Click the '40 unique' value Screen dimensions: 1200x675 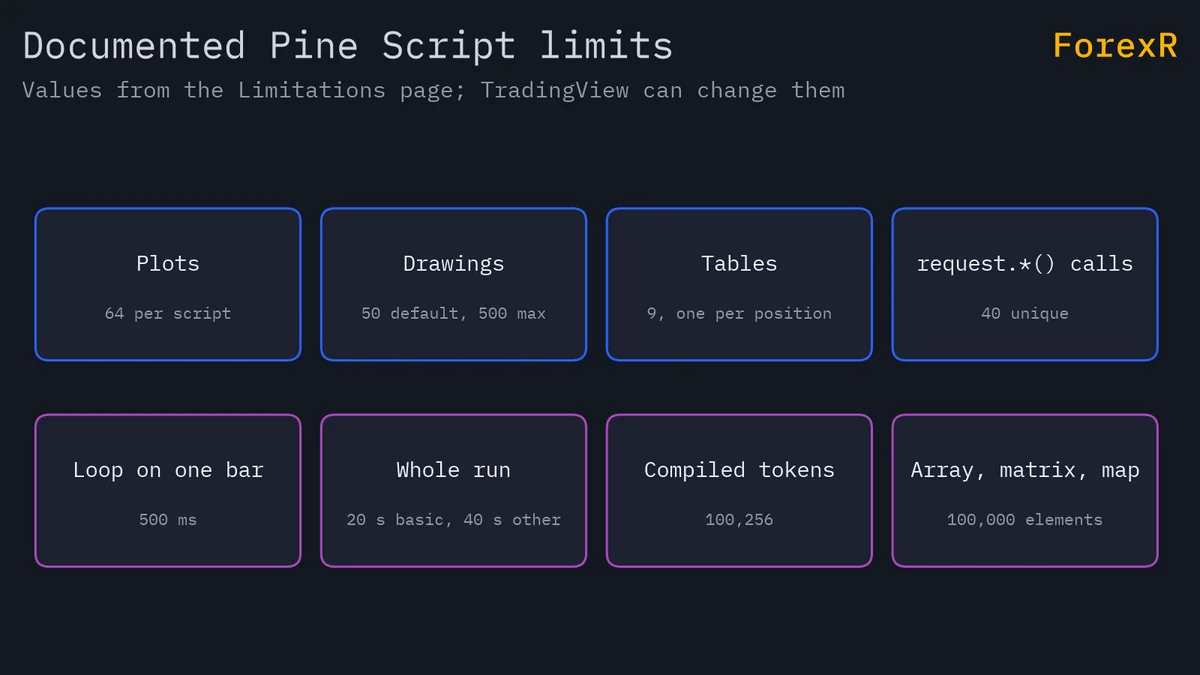pos(1025,313)
